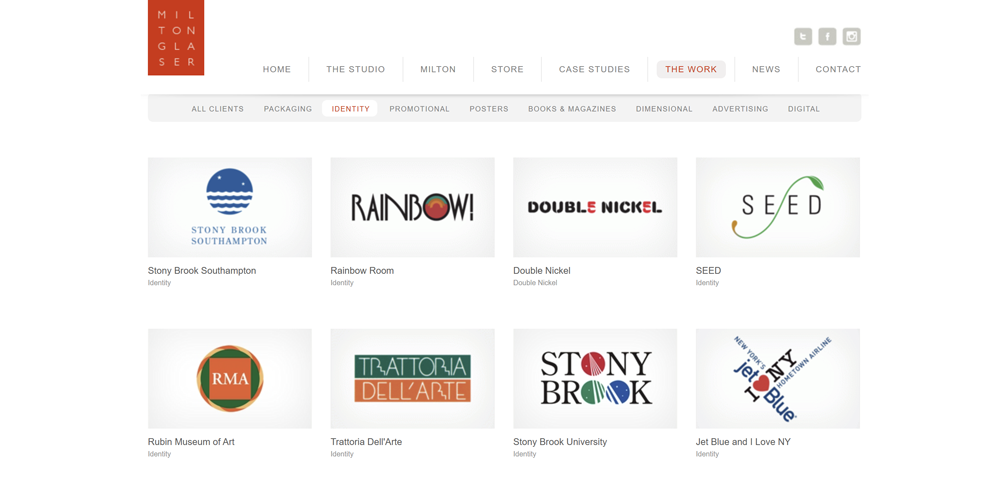Open the Stony Brook University title link

(x=560, y=442)
